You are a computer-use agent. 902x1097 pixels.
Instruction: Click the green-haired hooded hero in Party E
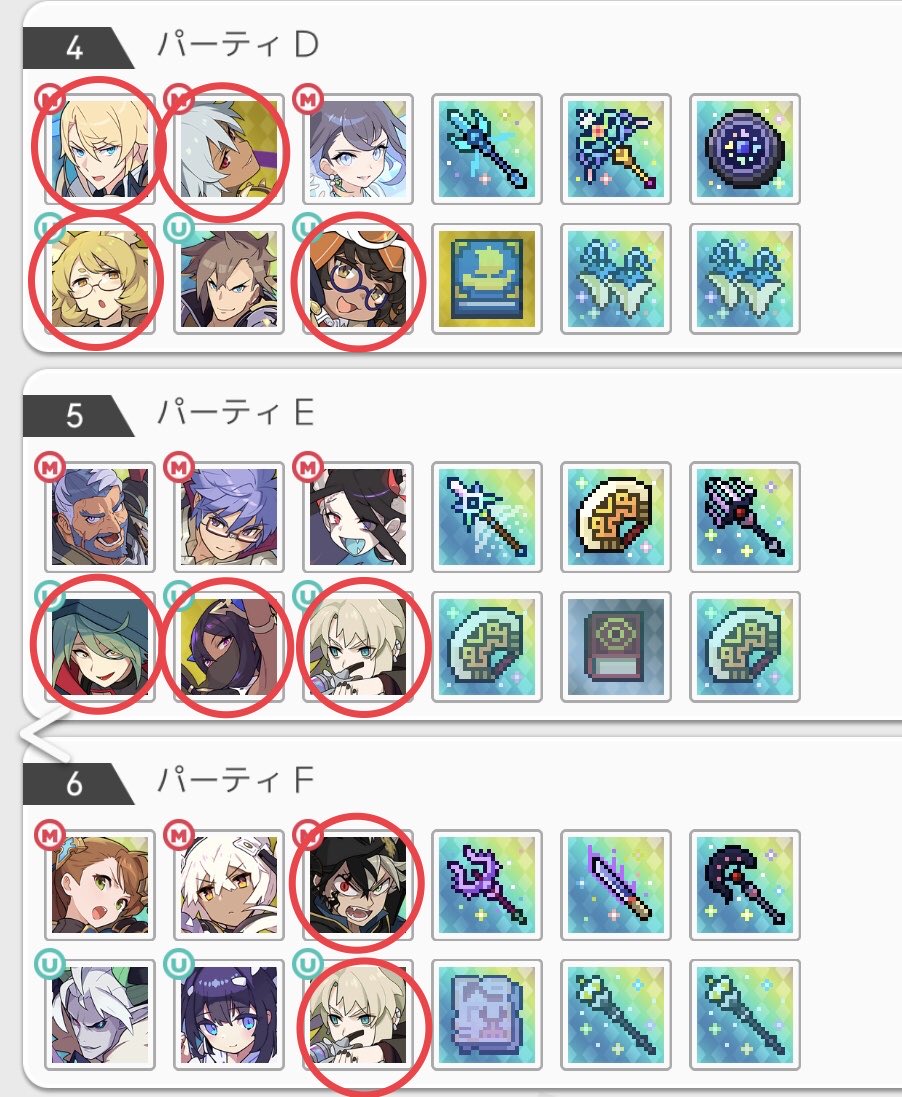tap(99, 646)
